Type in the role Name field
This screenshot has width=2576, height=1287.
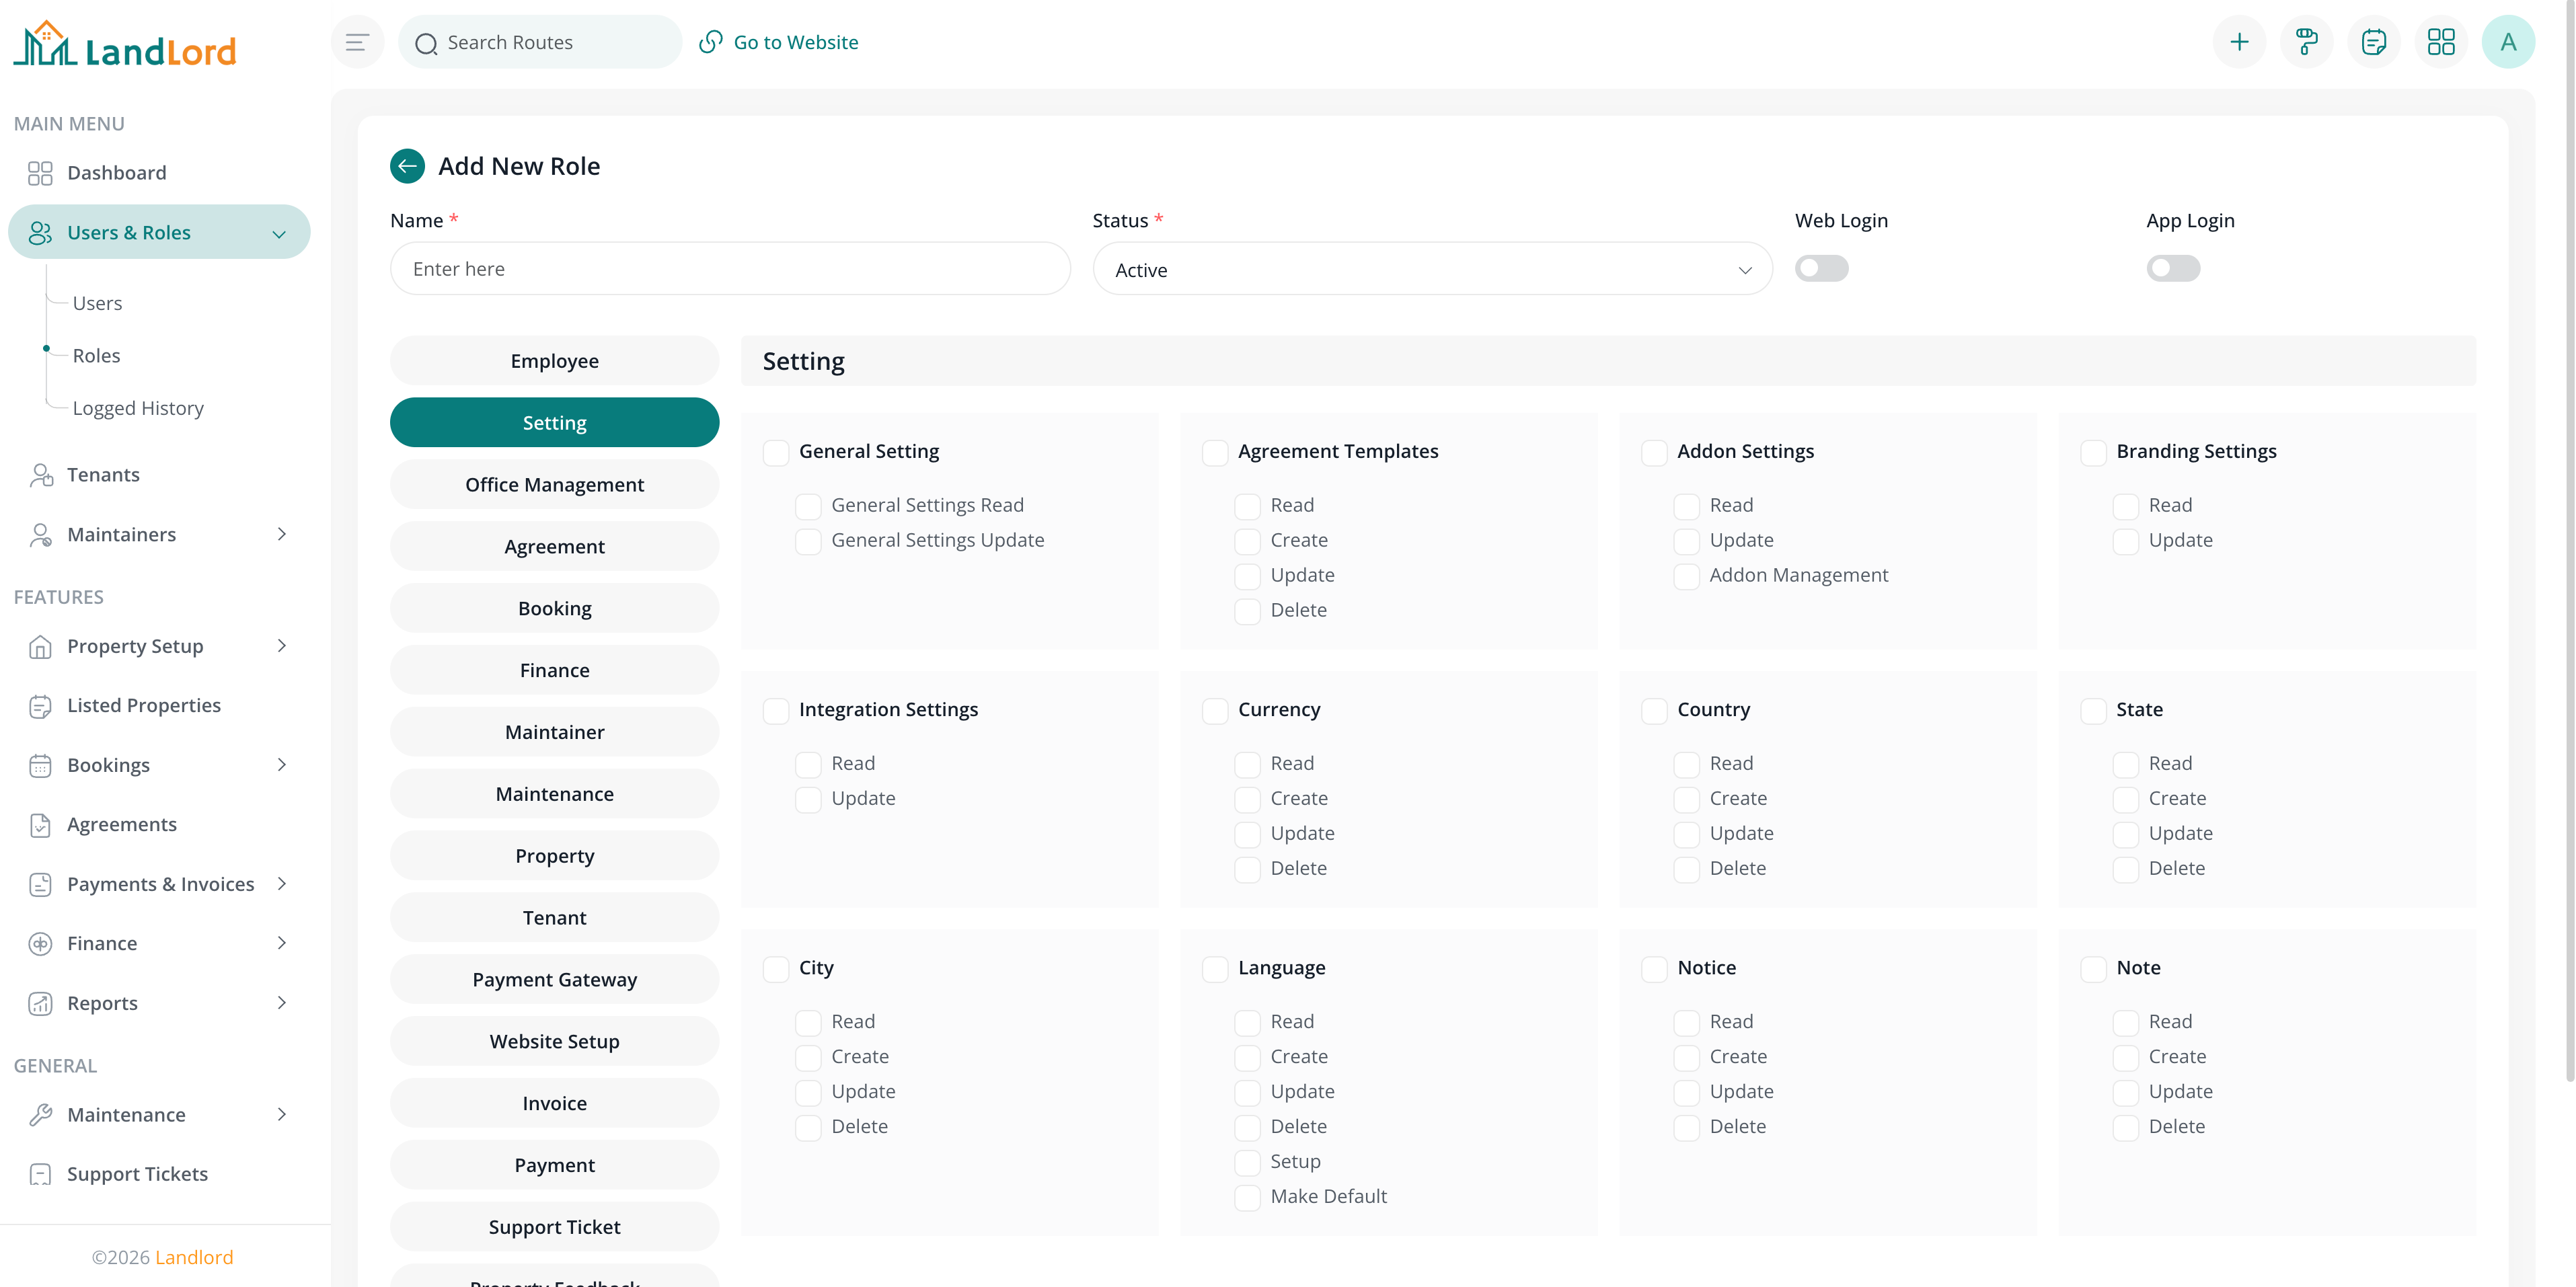pyautogui.click(x=729, y=268)
